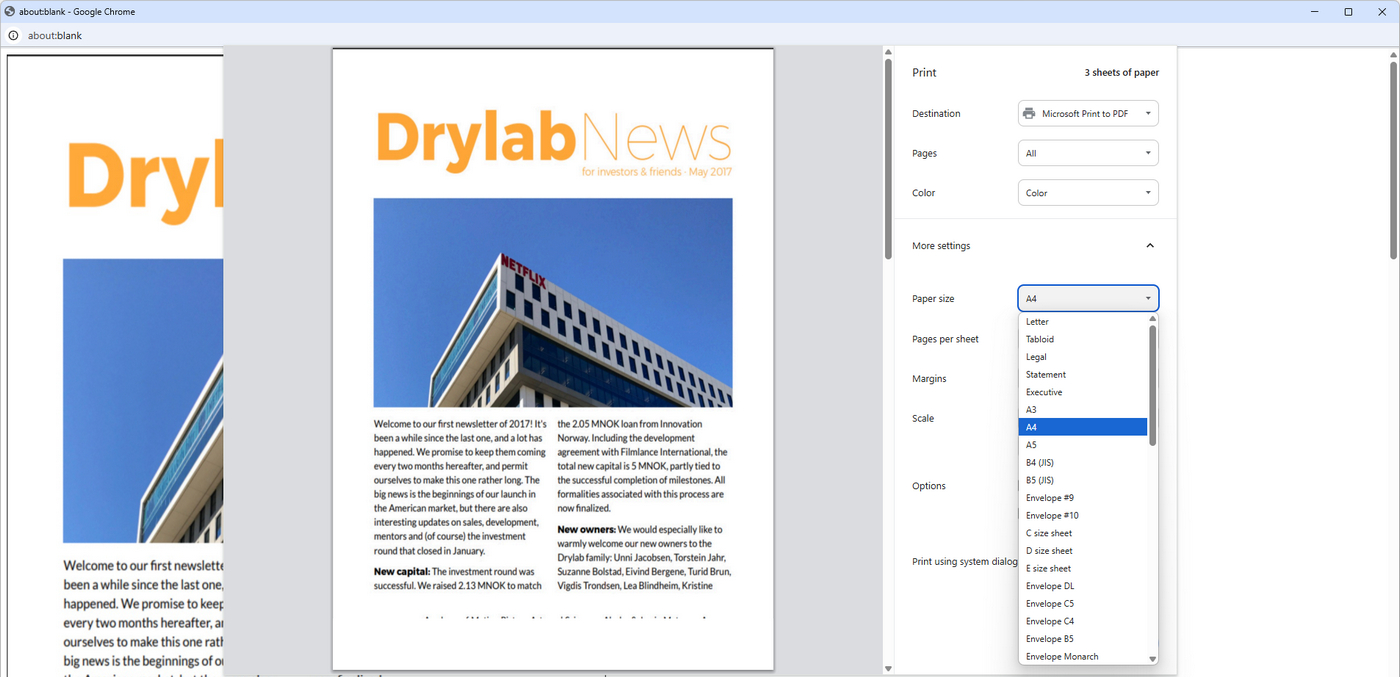Select A3 in the paper size list
This screenshot has height=677, width=1400.
click(1083, 410)
